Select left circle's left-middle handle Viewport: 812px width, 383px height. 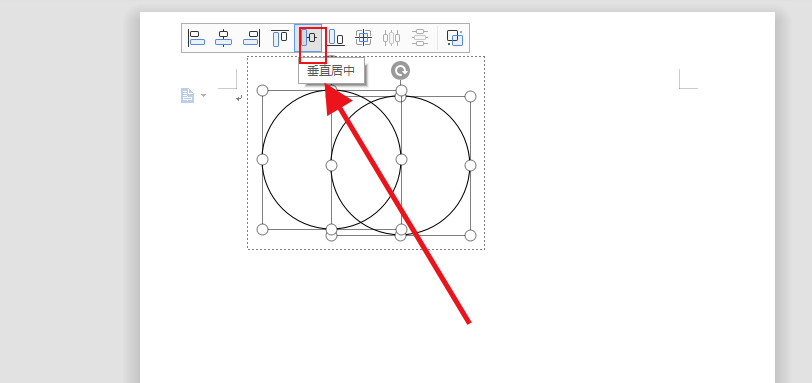pos(263,159)
